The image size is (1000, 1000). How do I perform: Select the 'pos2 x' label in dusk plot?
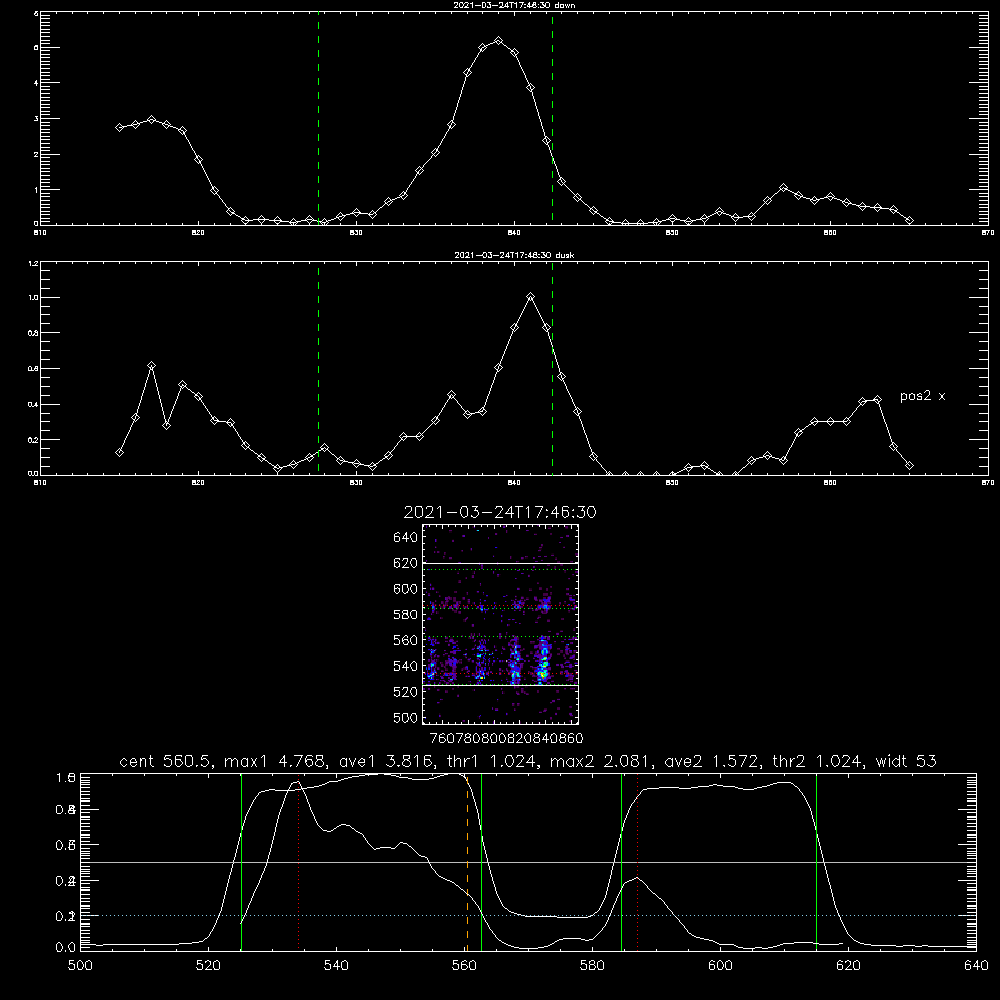pyautogui.click(x=922, y=396)
